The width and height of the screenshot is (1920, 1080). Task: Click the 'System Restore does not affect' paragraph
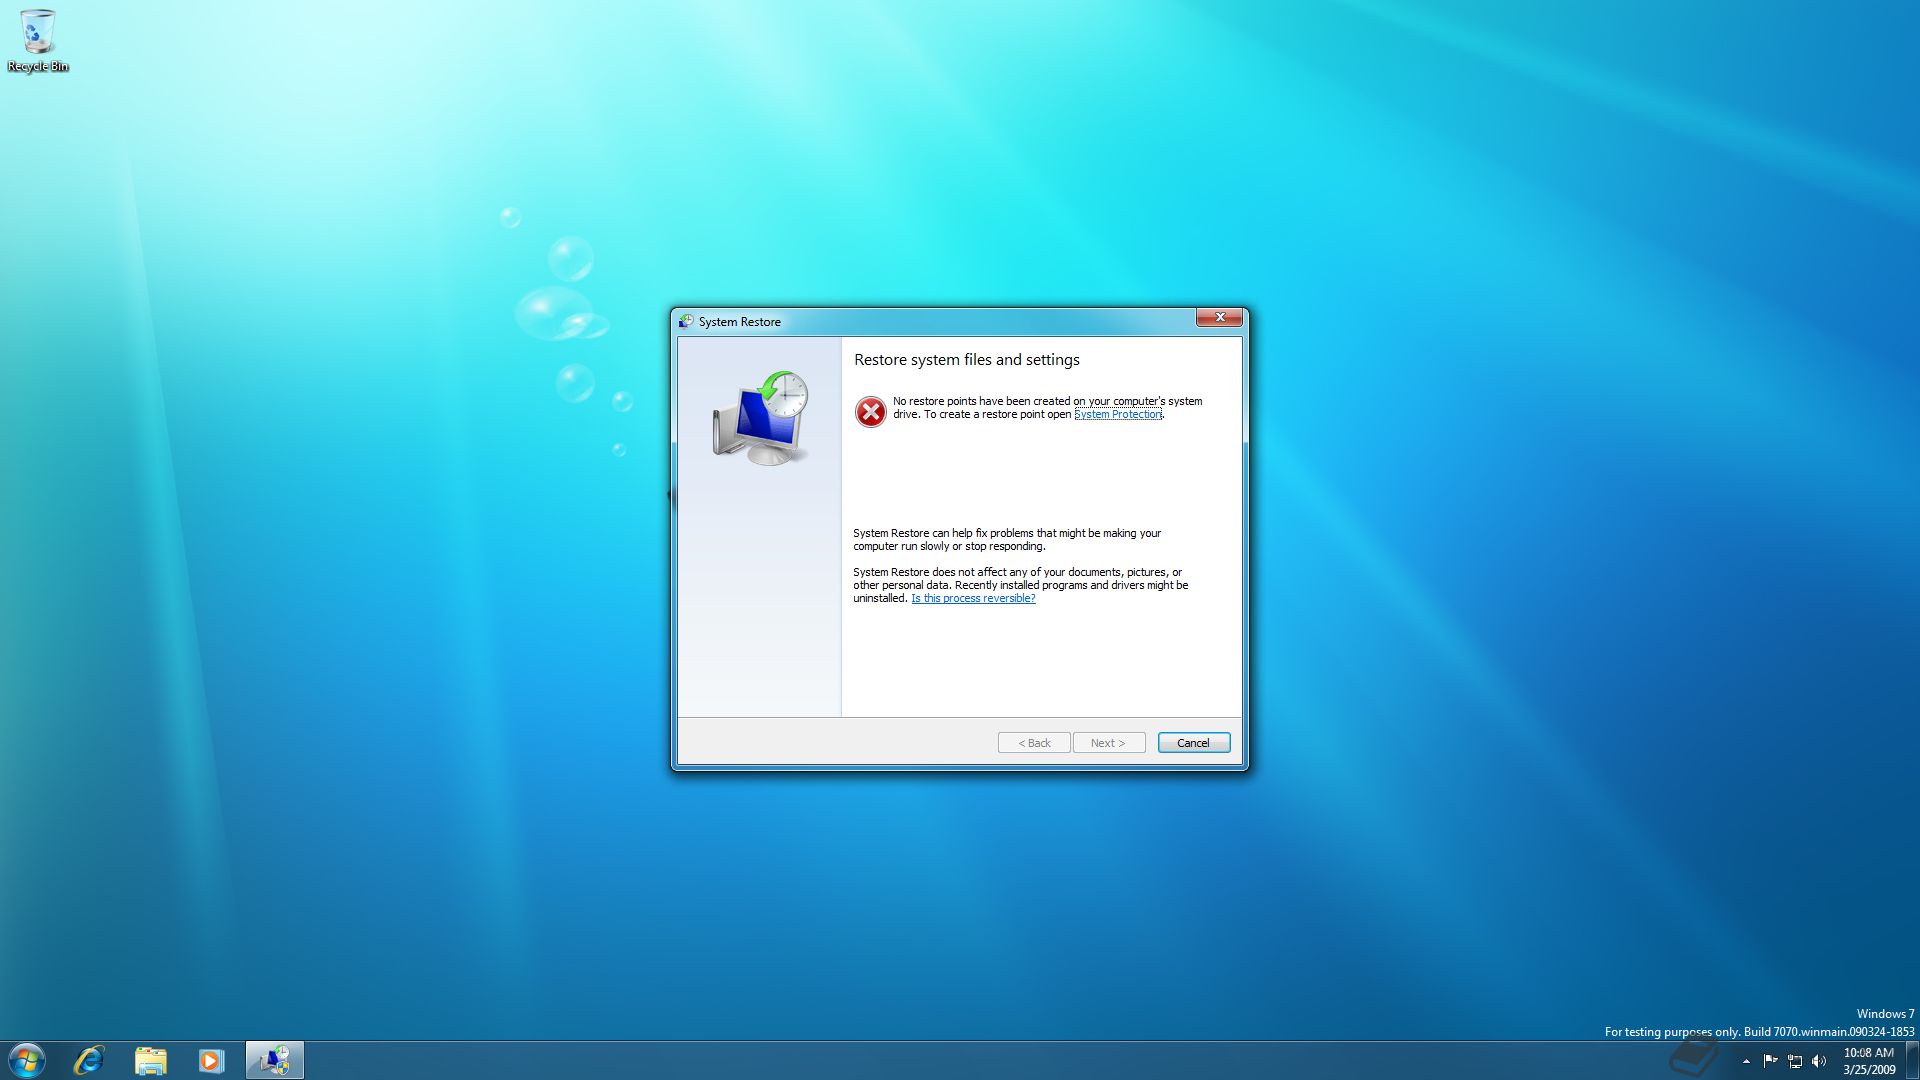tap(1020, 586)
